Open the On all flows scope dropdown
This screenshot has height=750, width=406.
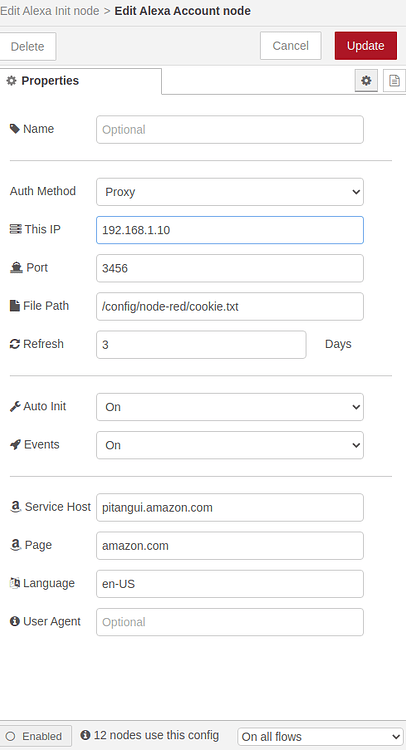(320, 737)
